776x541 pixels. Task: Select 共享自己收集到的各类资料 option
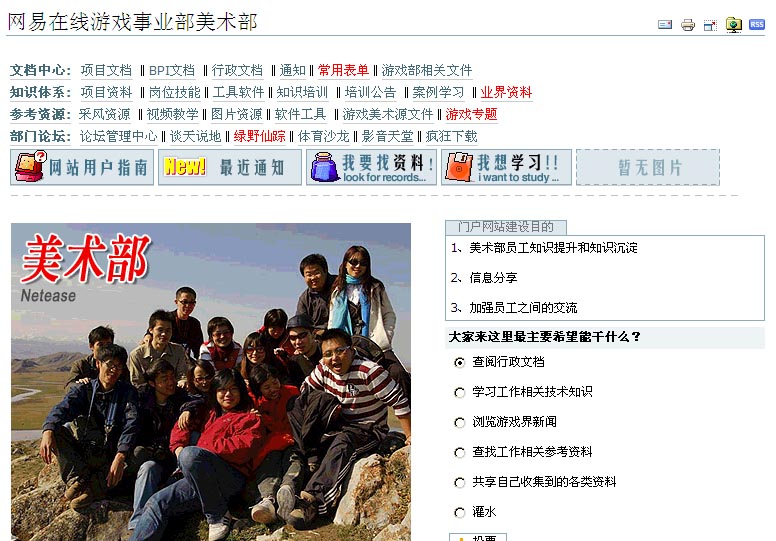[x=459, y=483]
